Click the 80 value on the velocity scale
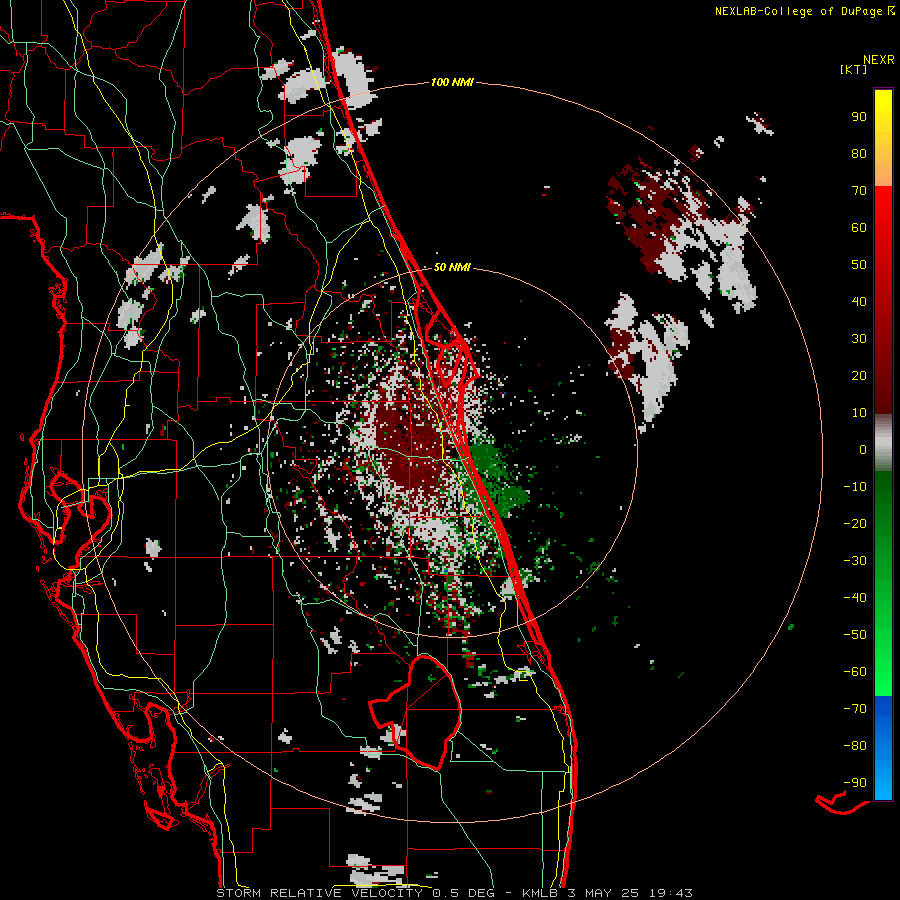 [859, 153]
